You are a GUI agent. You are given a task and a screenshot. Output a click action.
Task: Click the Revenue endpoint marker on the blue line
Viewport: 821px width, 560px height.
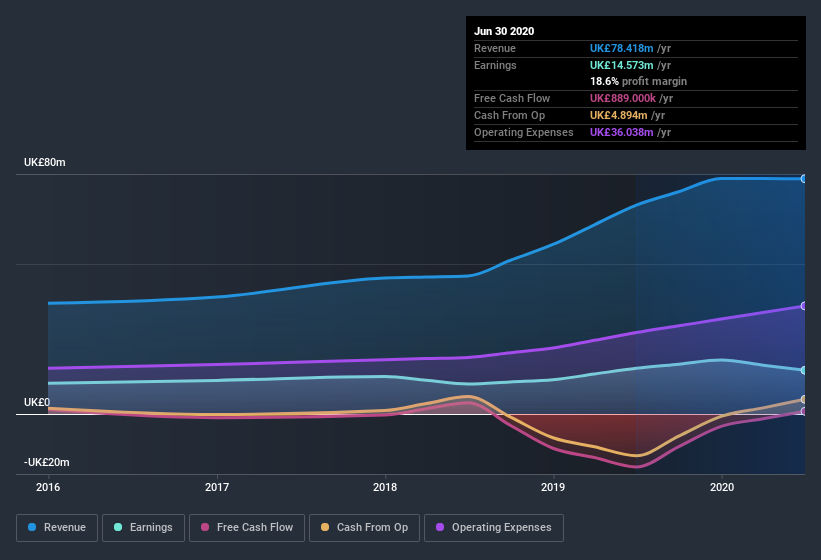(804, 179)
